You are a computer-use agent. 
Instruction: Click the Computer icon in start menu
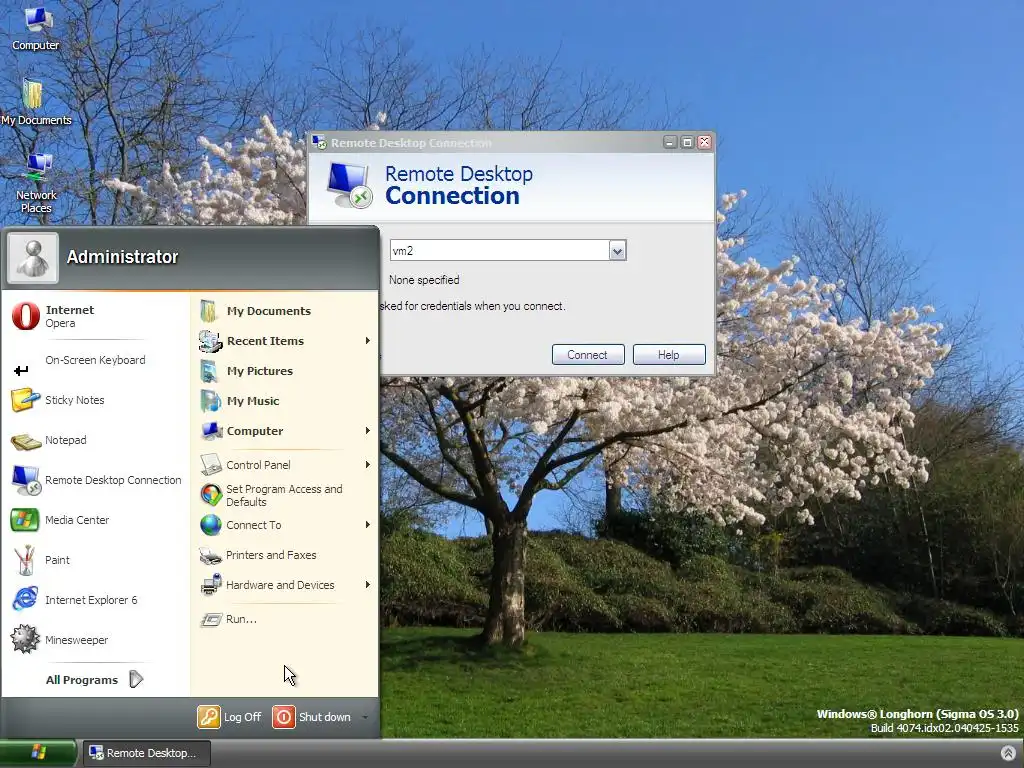click(x=212, y=431)
